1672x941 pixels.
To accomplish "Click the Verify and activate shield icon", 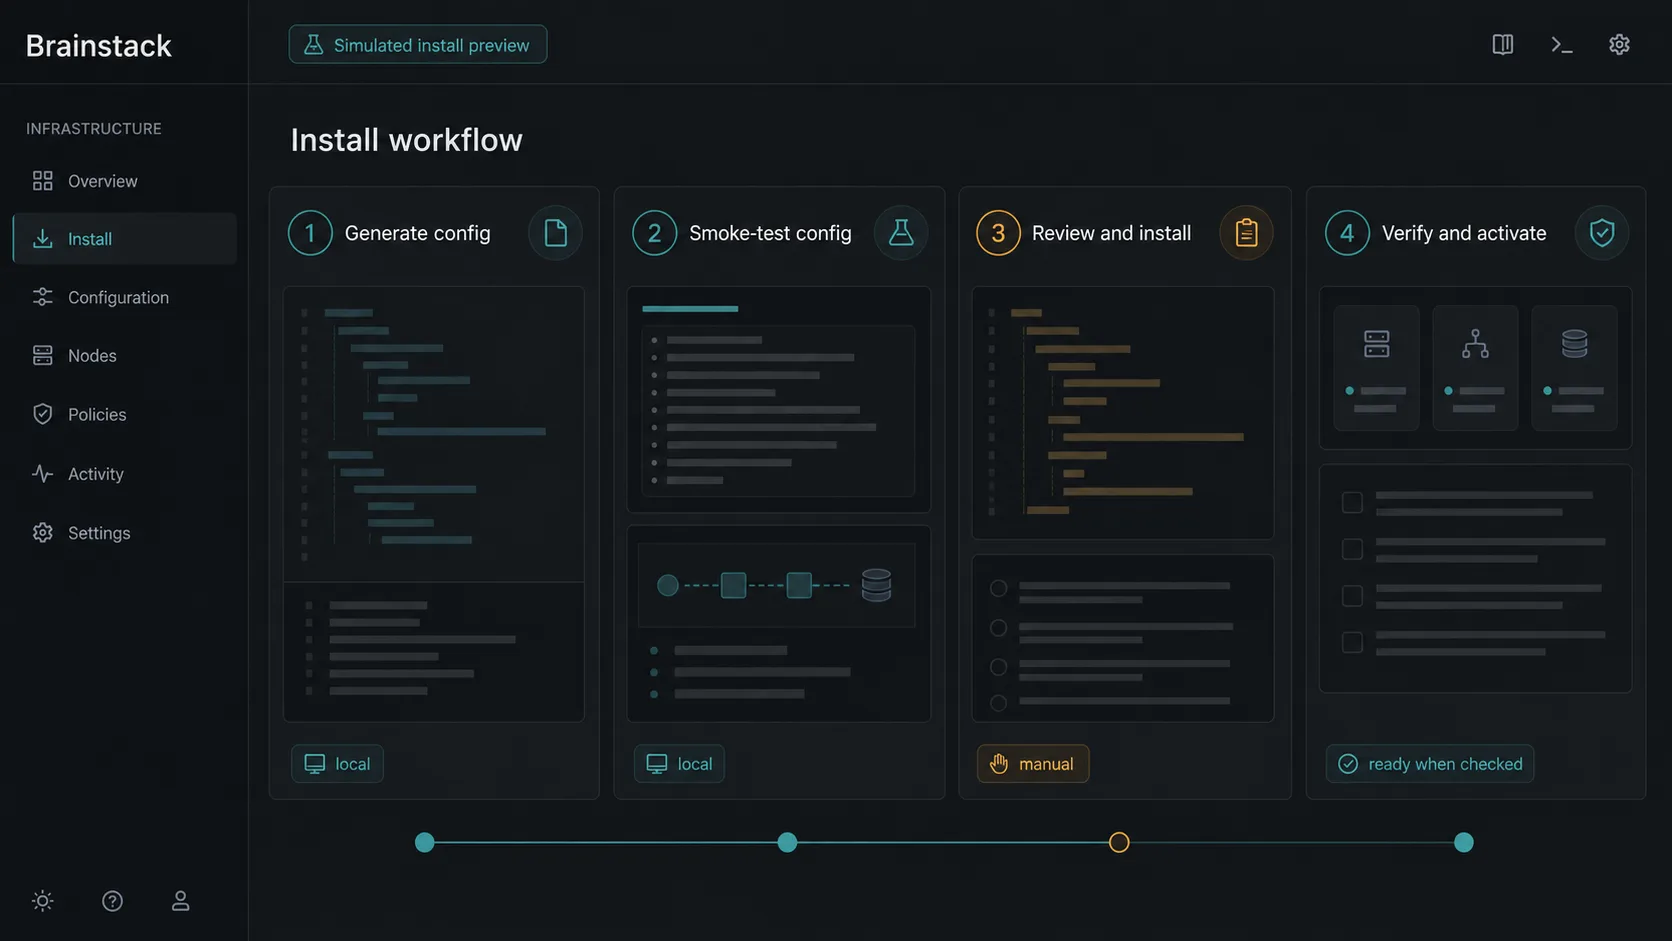I will [x=1602, y=233].
